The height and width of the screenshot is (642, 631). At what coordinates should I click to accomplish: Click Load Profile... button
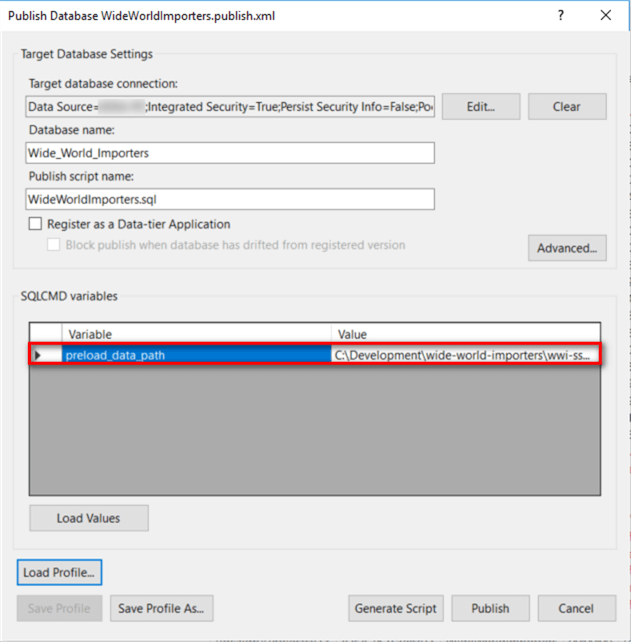tap(59, 572)
